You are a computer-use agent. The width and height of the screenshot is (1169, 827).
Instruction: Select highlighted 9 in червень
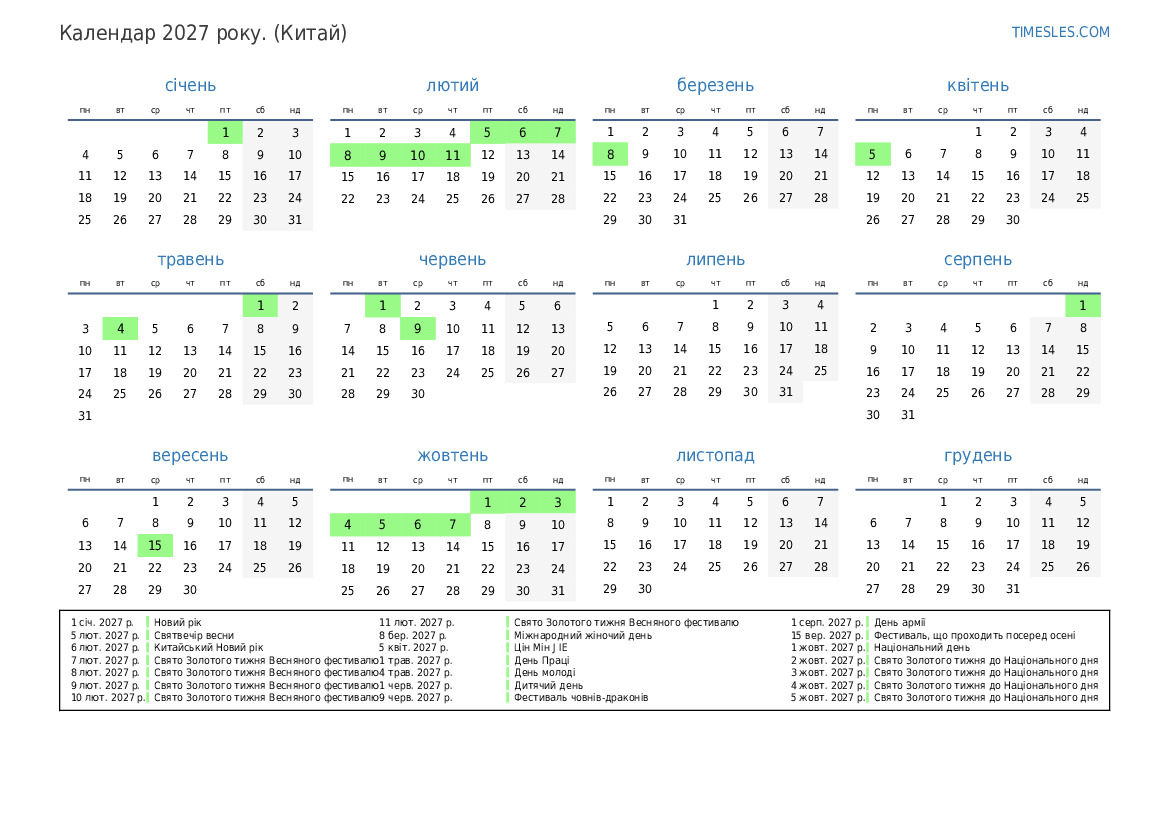click(x=417, y=328)
